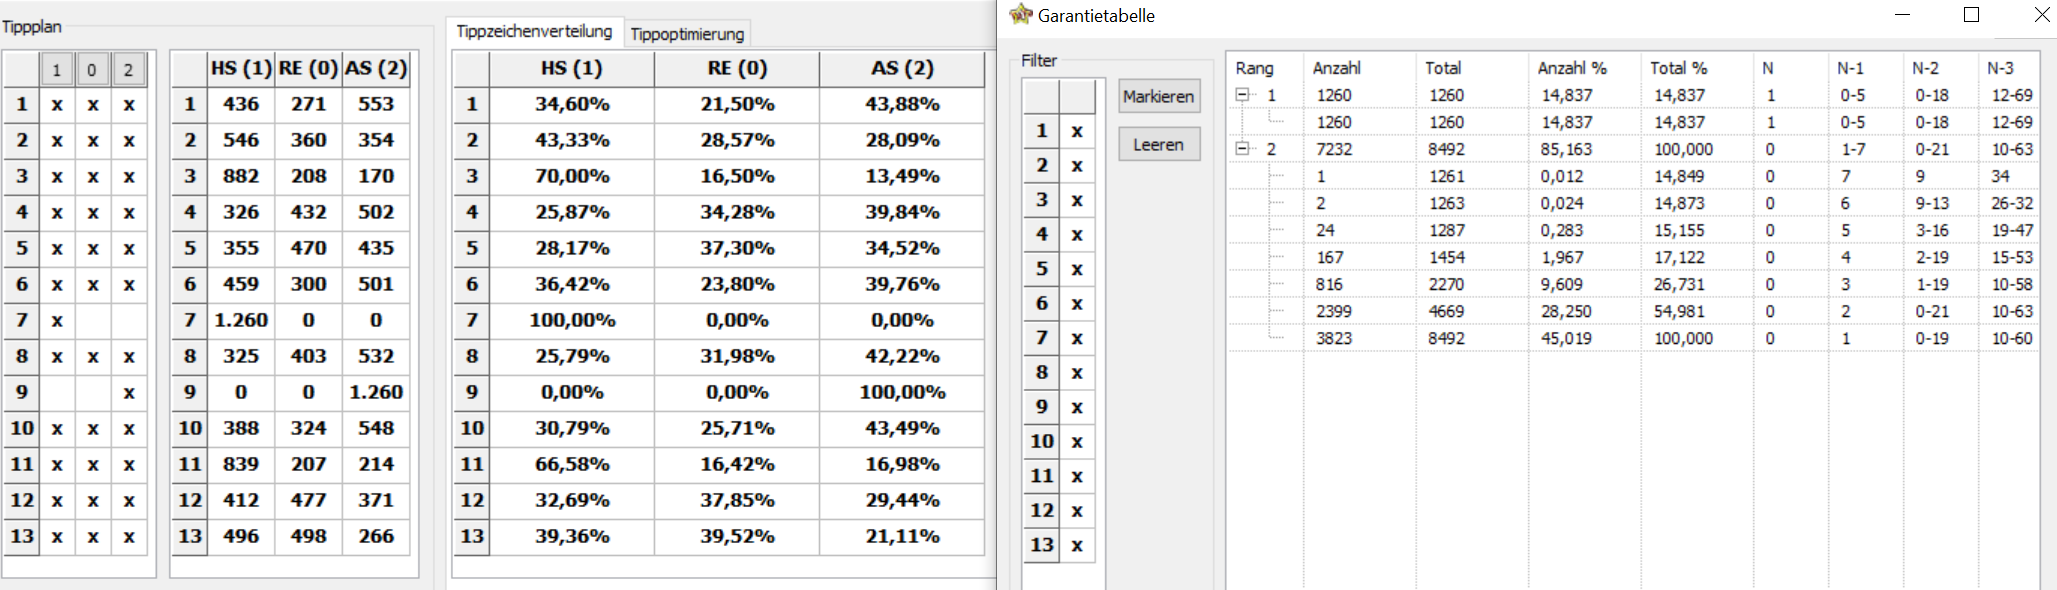Image resolution: width=2057 pixels, height=590 pixels.
Task: Collapse the Rang 2 tree node
Action: [x=1242, y=149]
